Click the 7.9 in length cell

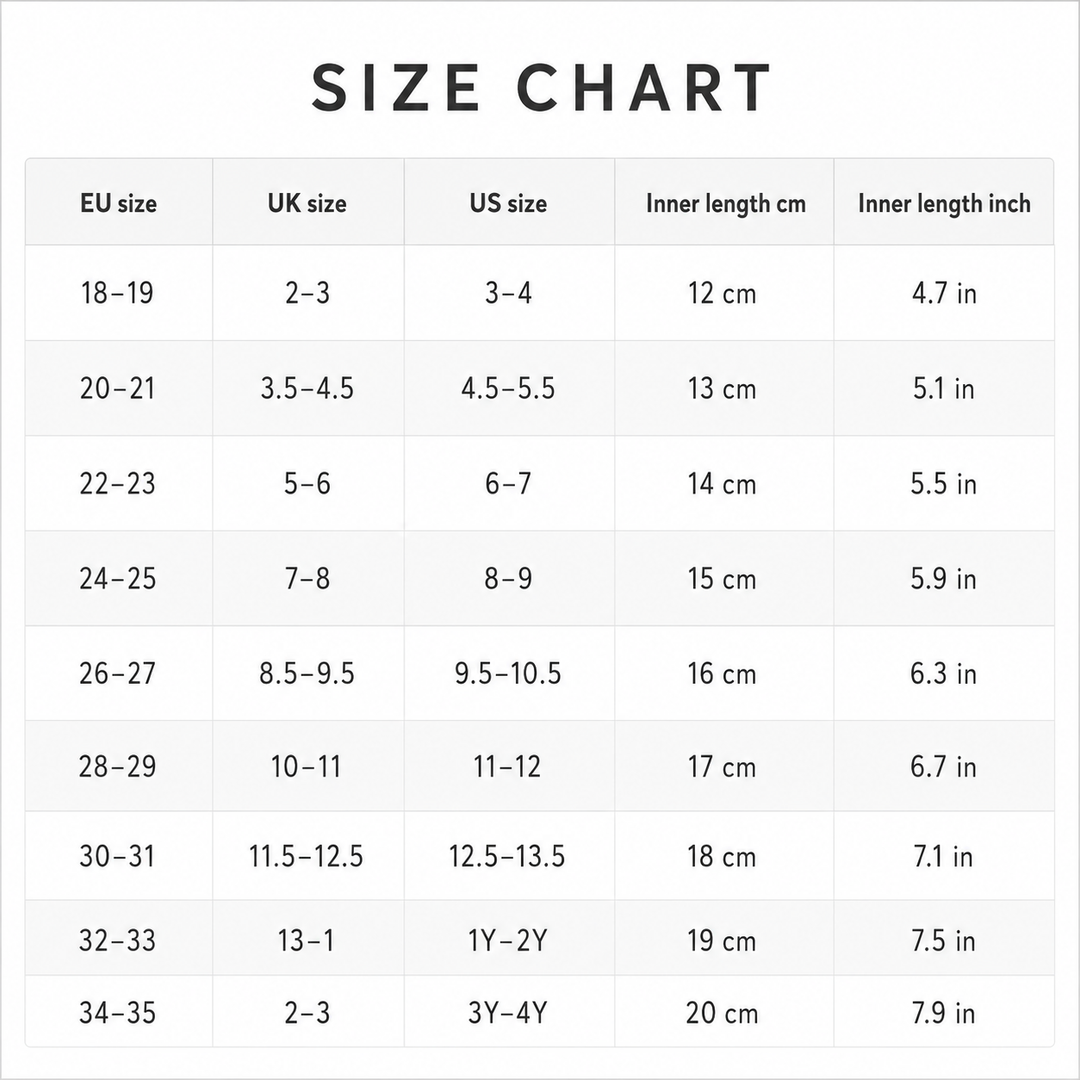[x=944, y=1013]
